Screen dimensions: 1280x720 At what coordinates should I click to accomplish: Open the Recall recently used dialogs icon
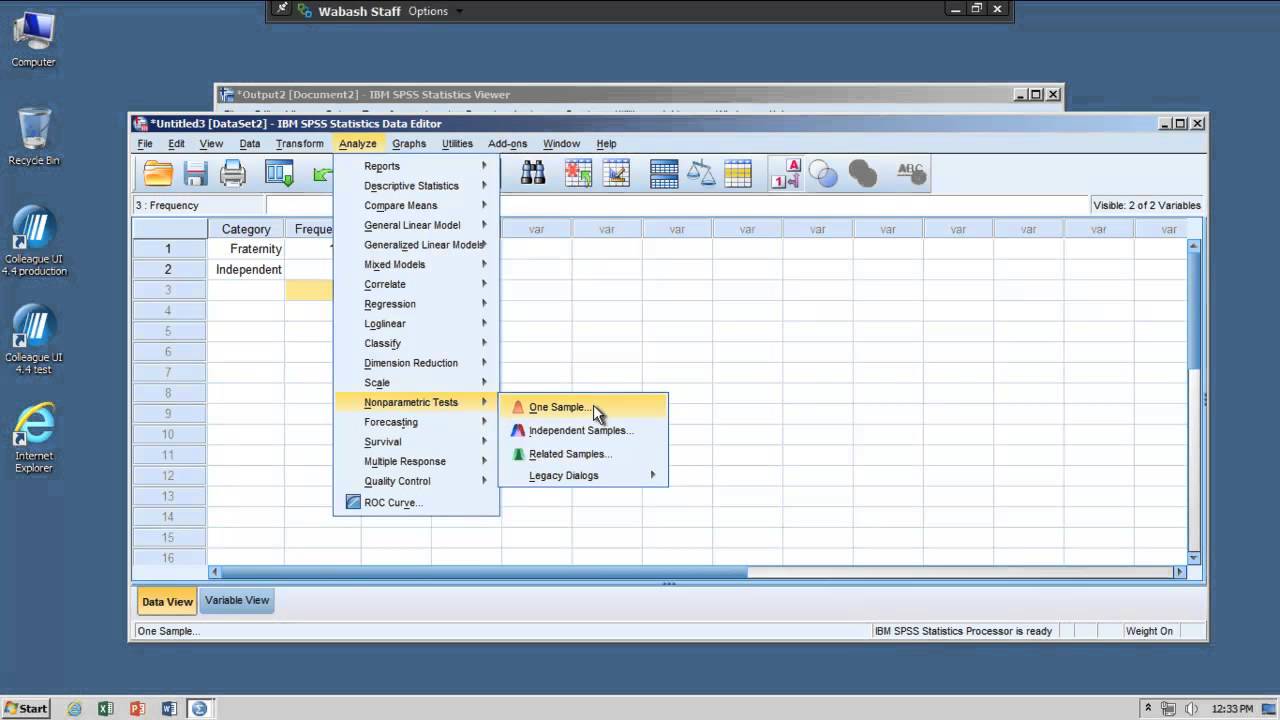[279, 173]
